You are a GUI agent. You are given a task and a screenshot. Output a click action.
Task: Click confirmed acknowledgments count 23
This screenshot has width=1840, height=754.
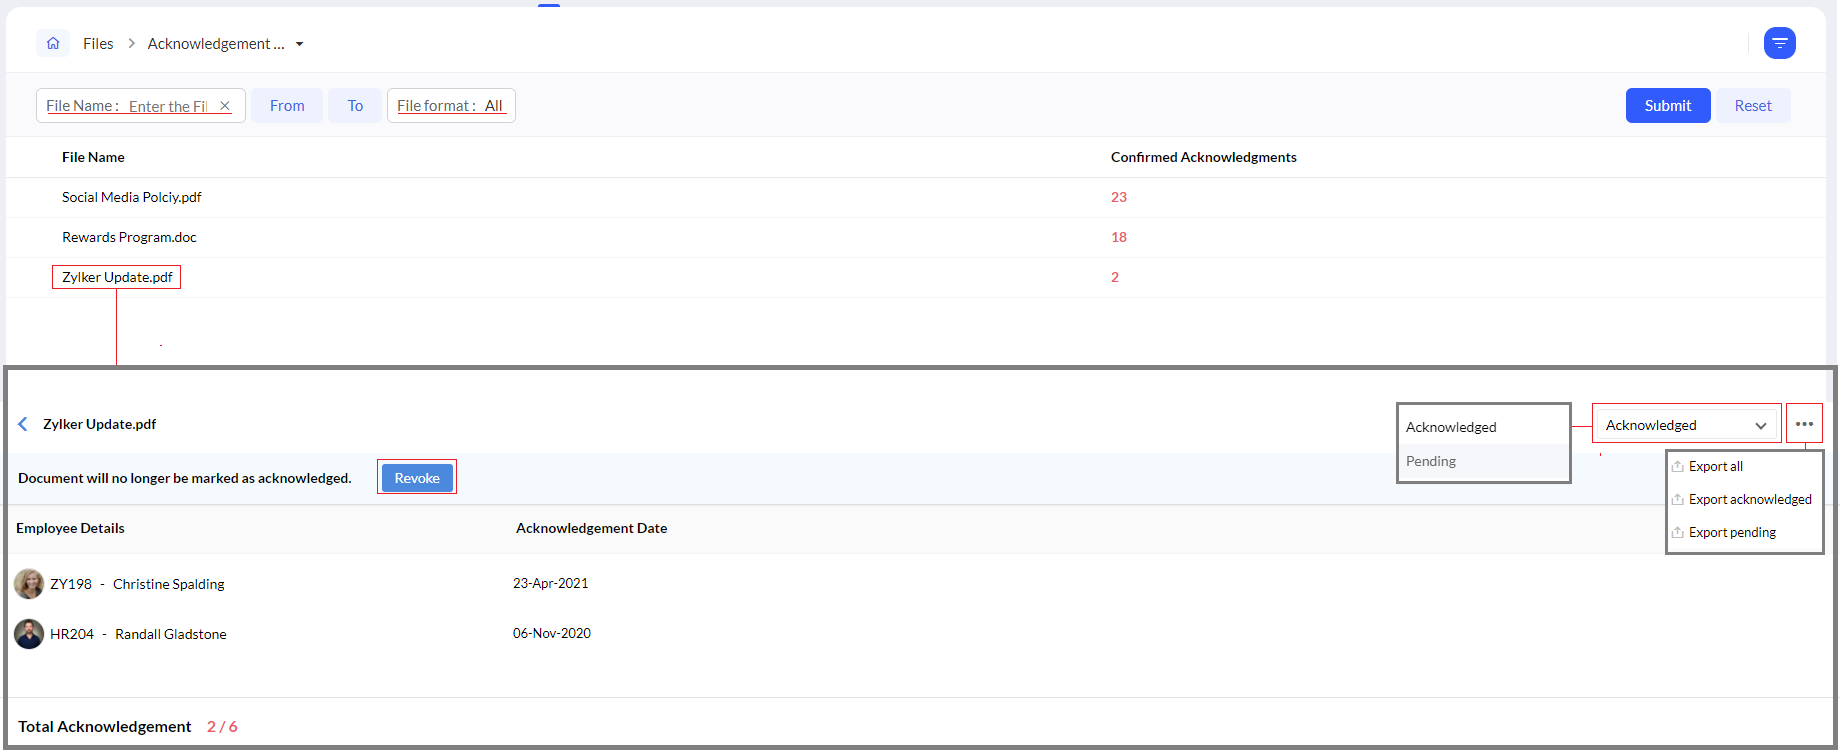pyautogui.click(x=1118, y=197)
